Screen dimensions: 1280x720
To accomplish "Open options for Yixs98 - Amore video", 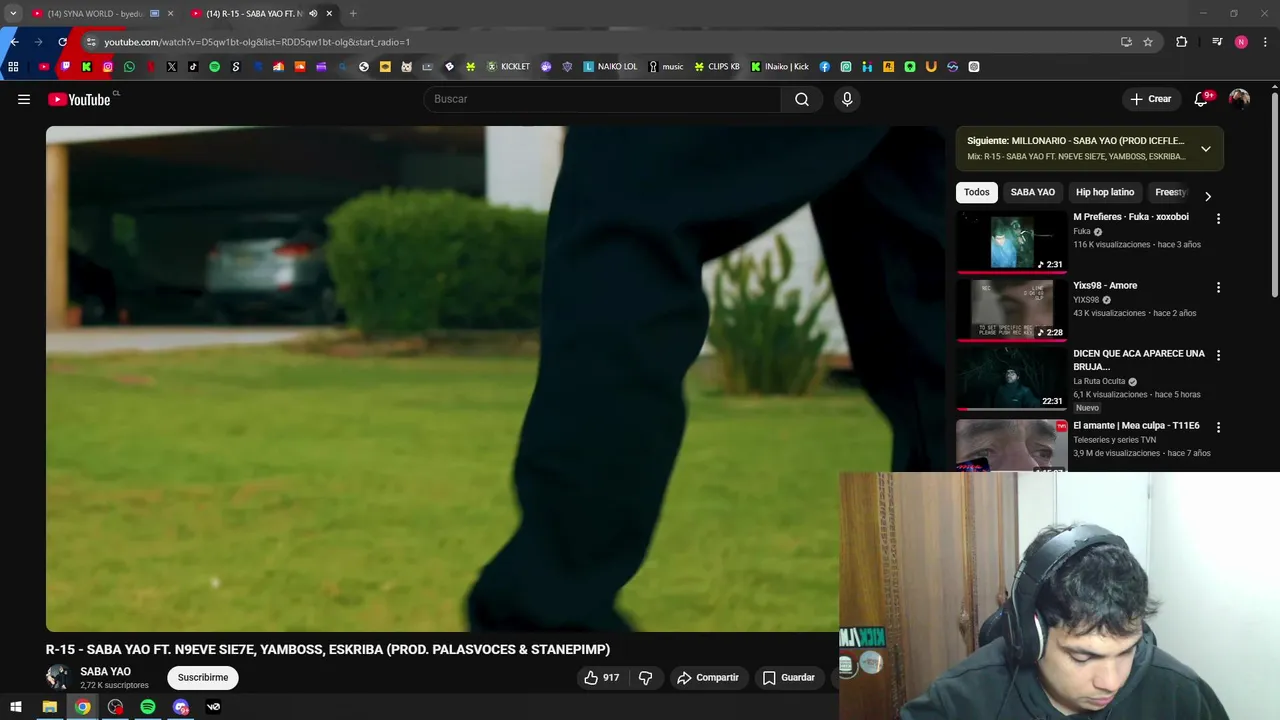I will 1218,287.
